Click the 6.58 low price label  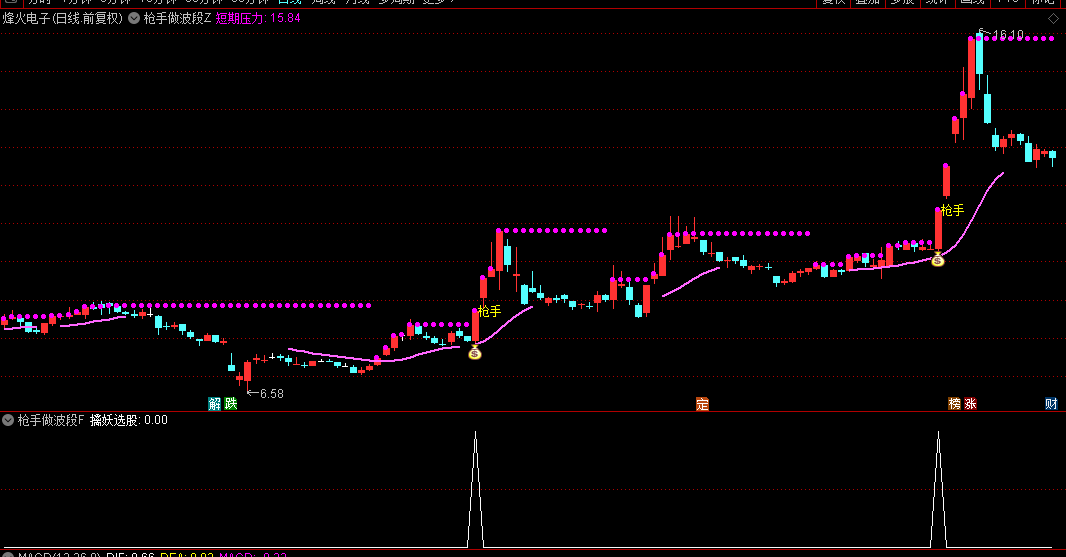pos(271,394)
